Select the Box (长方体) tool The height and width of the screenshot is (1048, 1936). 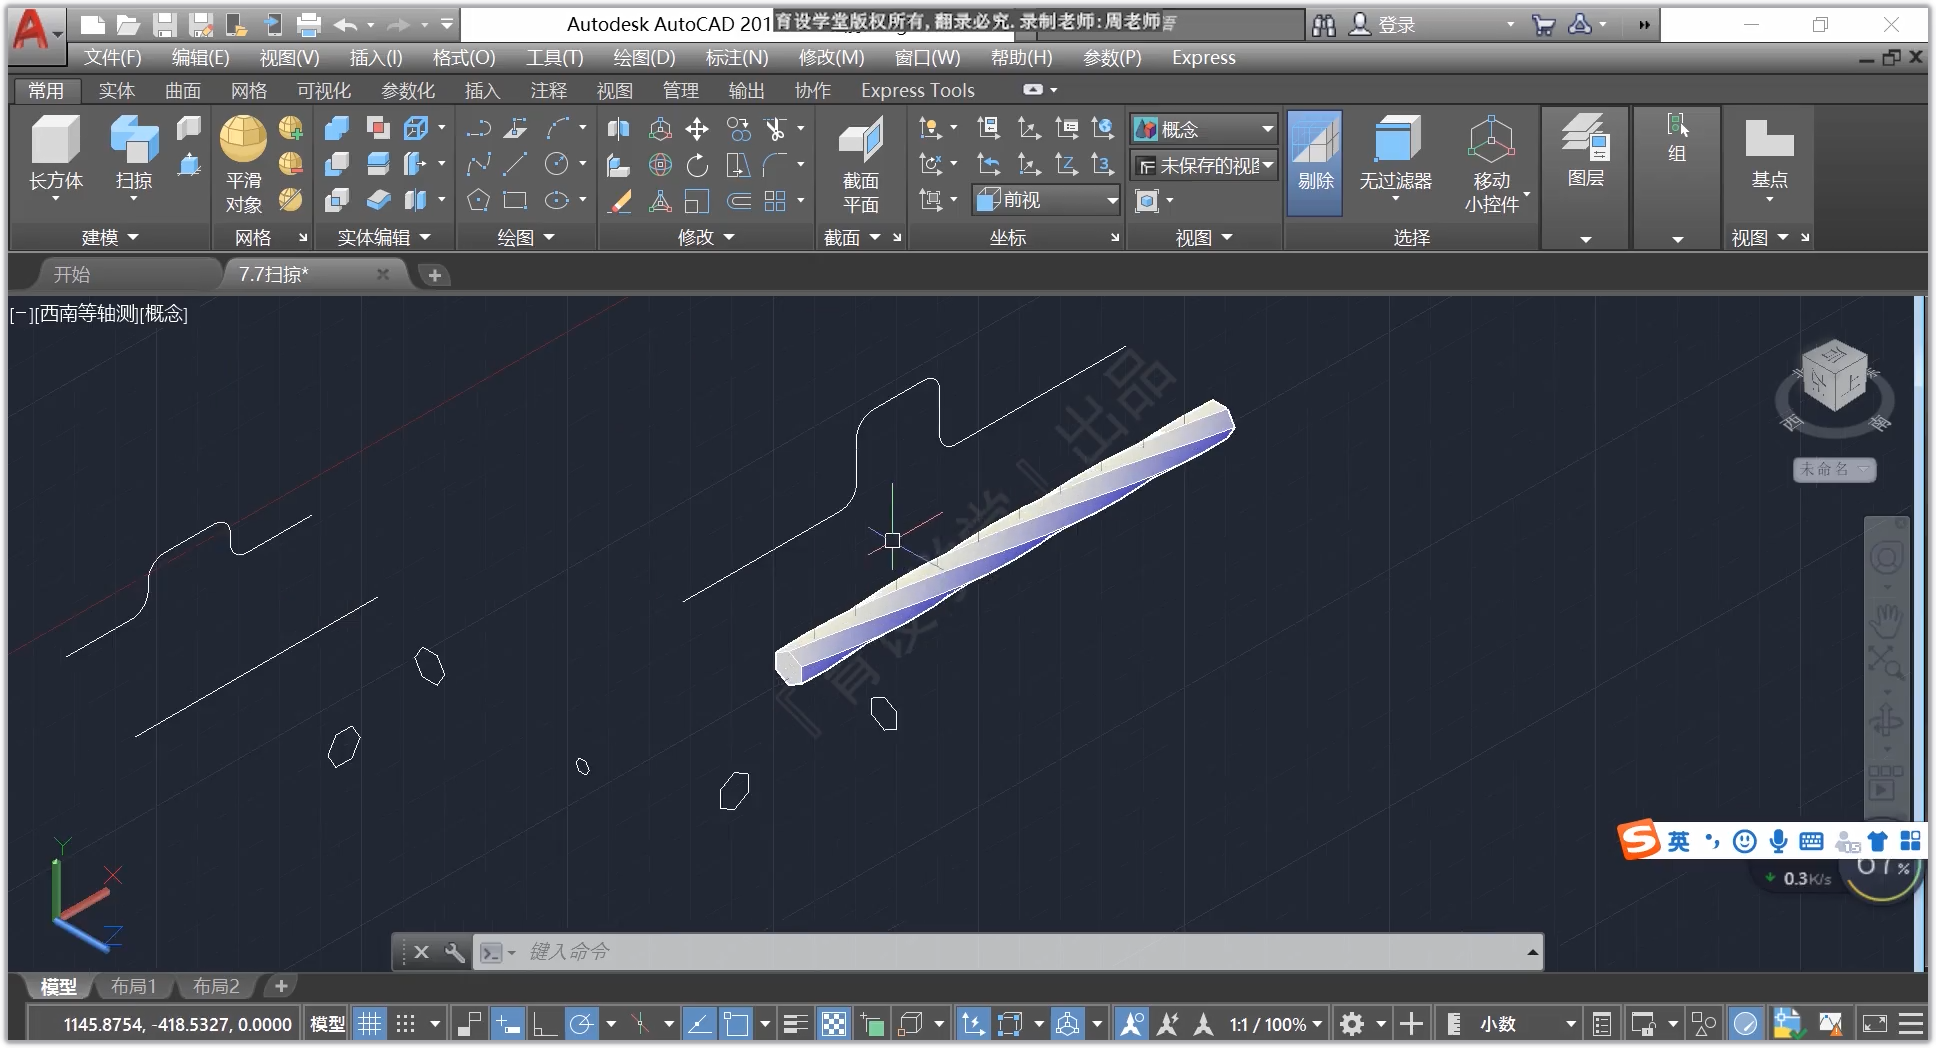[x=55, y=154]
